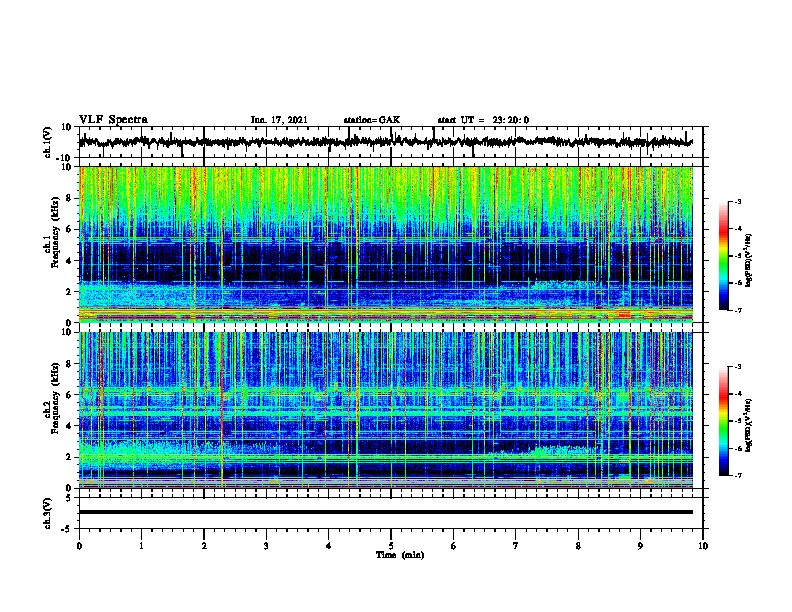Click the "-7" label on the ch.2 color scale
Screen dimensions: 792x612
pos(737,475)
